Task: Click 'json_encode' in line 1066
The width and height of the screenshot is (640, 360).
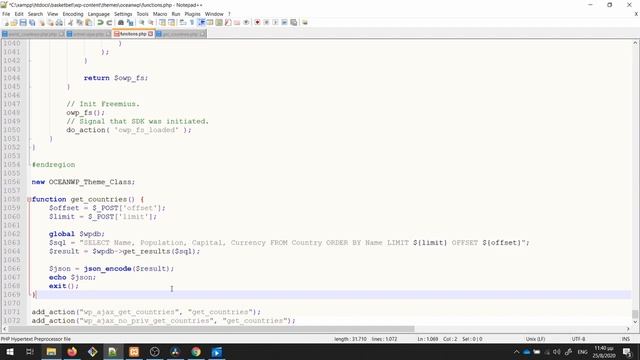Action: pyautogui.click(x=107, y=269)
